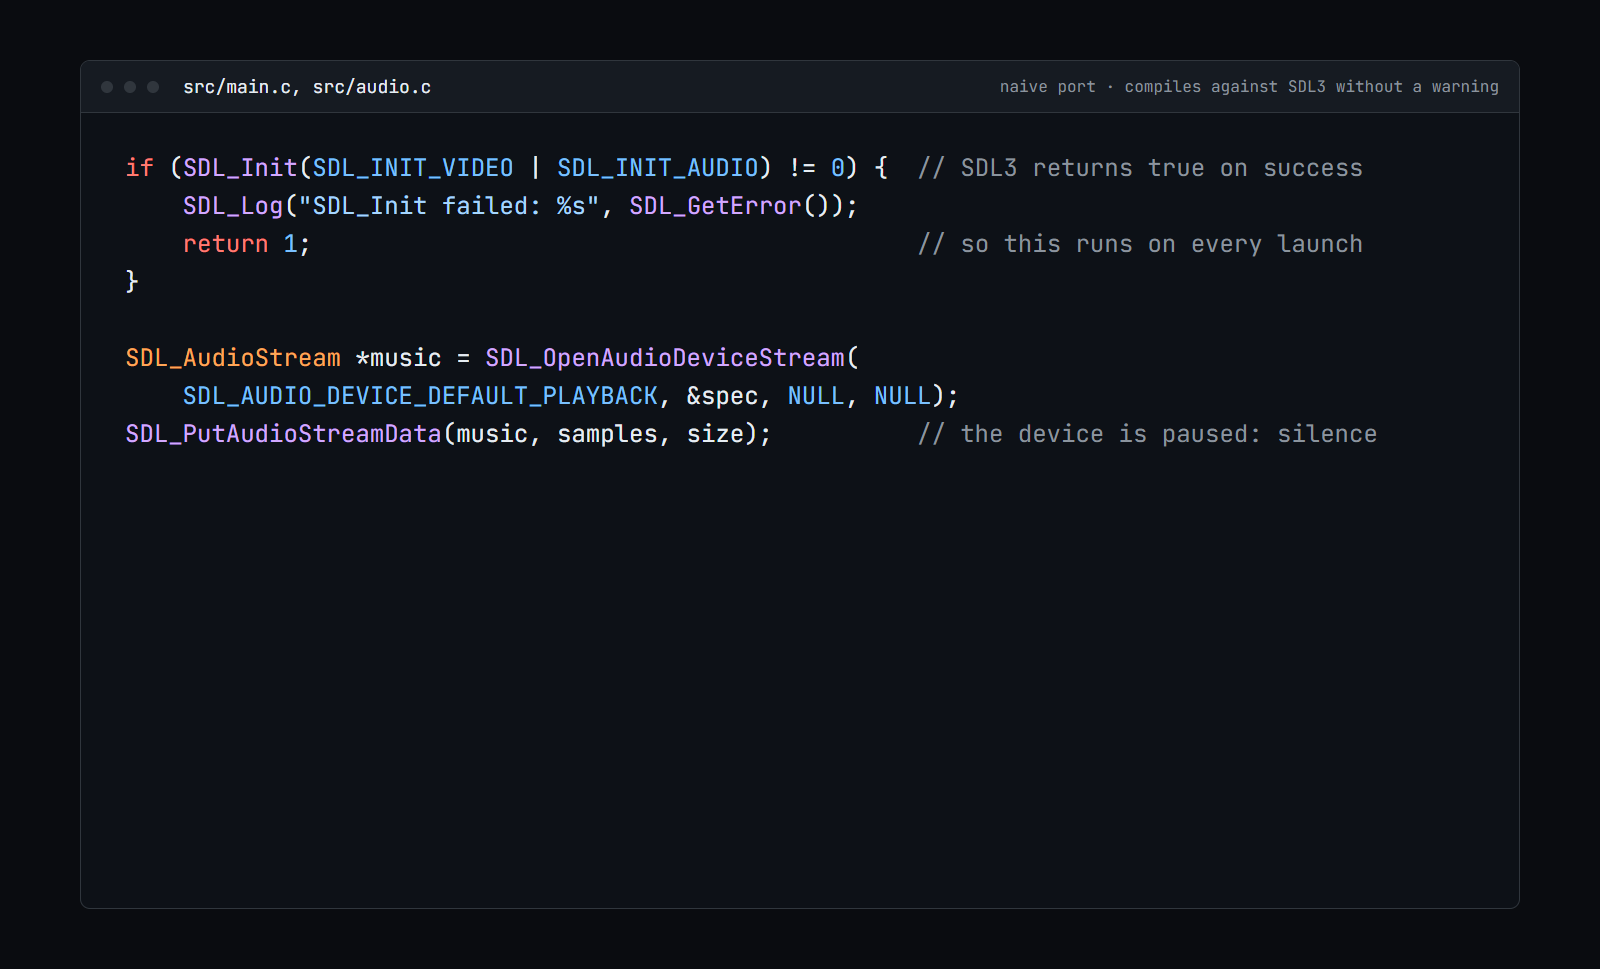Click the closing brace of the if block

[132, 281]
